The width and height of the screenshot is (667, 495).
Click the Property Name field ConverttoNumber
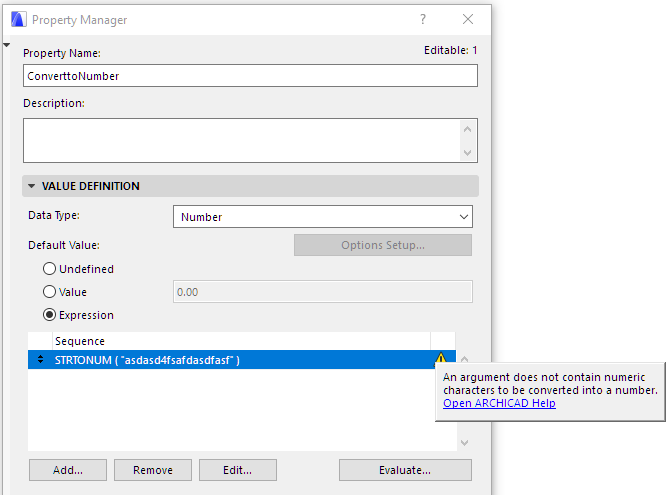click(250, 76)
